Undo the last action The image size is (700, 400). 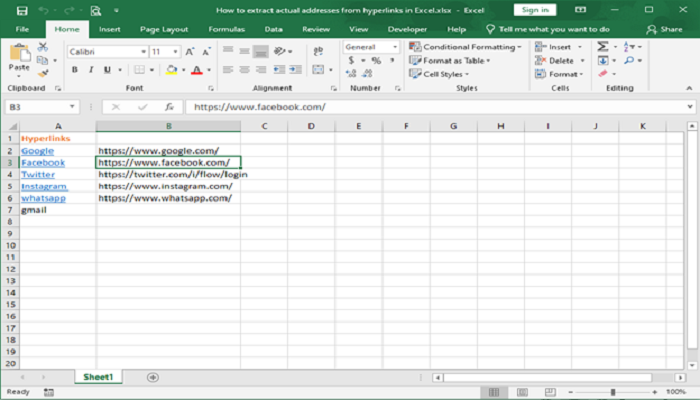(43, 10)
